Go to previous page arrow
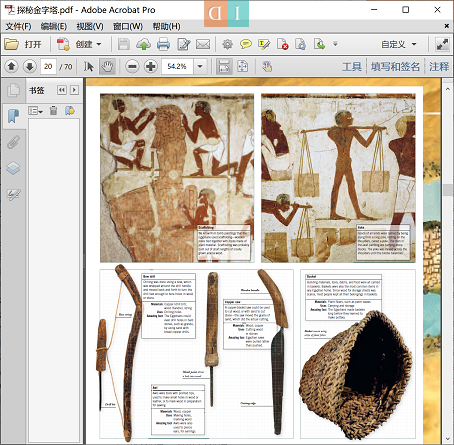The width and height of the screenshot is (454, 445). point(11,67)
